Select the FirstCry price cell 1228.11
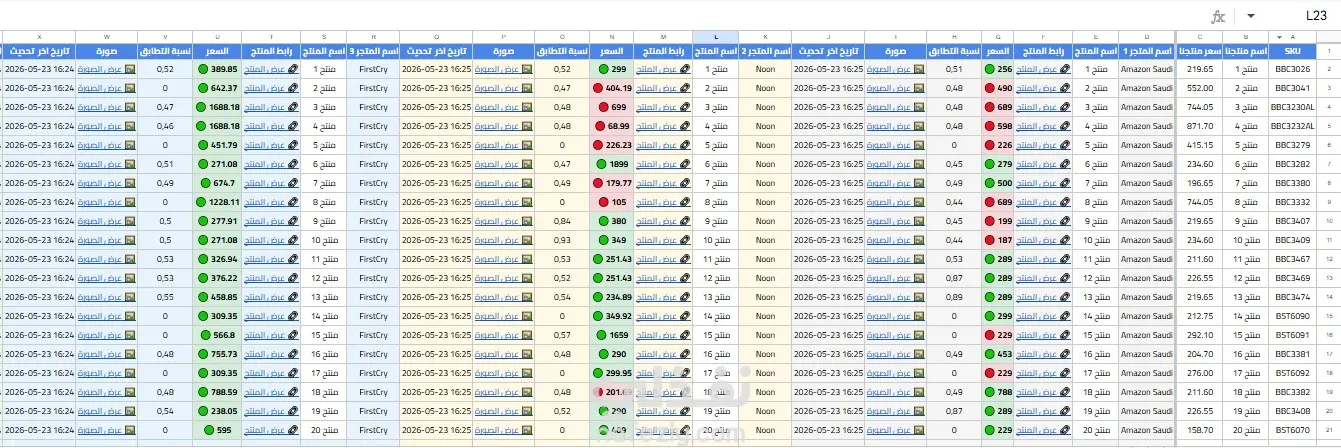Screen dimensions: 1341x448 [x=217, y=202]
